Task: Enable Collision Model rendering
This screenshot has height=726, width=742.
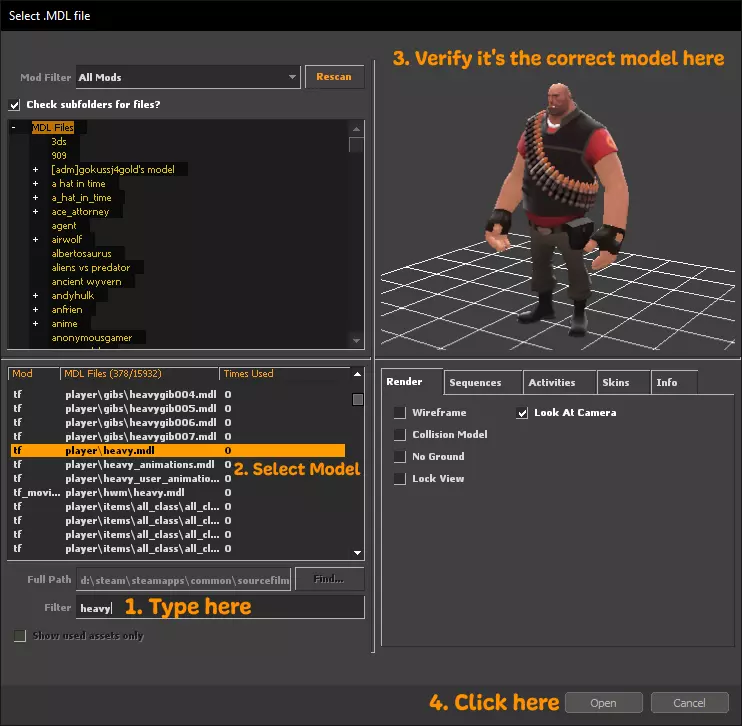Action: point(400,434)
